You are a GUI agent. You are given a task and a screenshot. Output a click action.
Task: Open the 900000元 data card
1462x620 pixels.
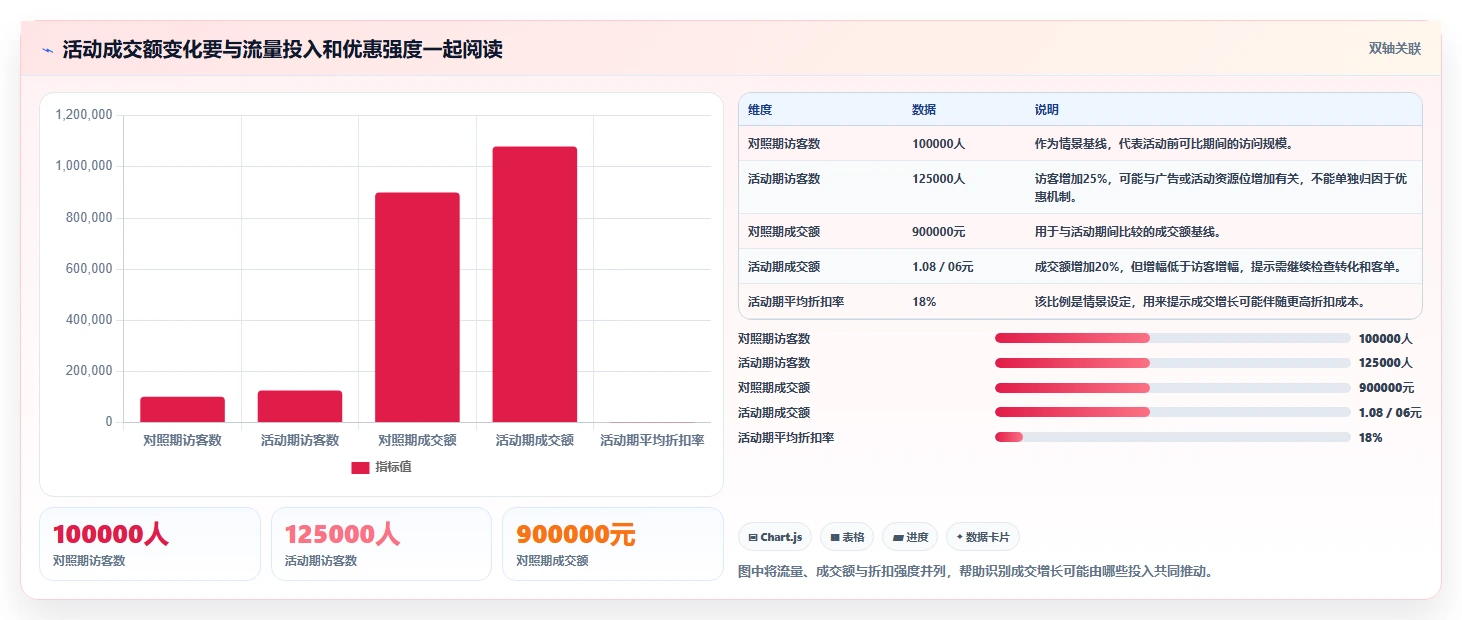pyautogui.click(x=612, y=544)
